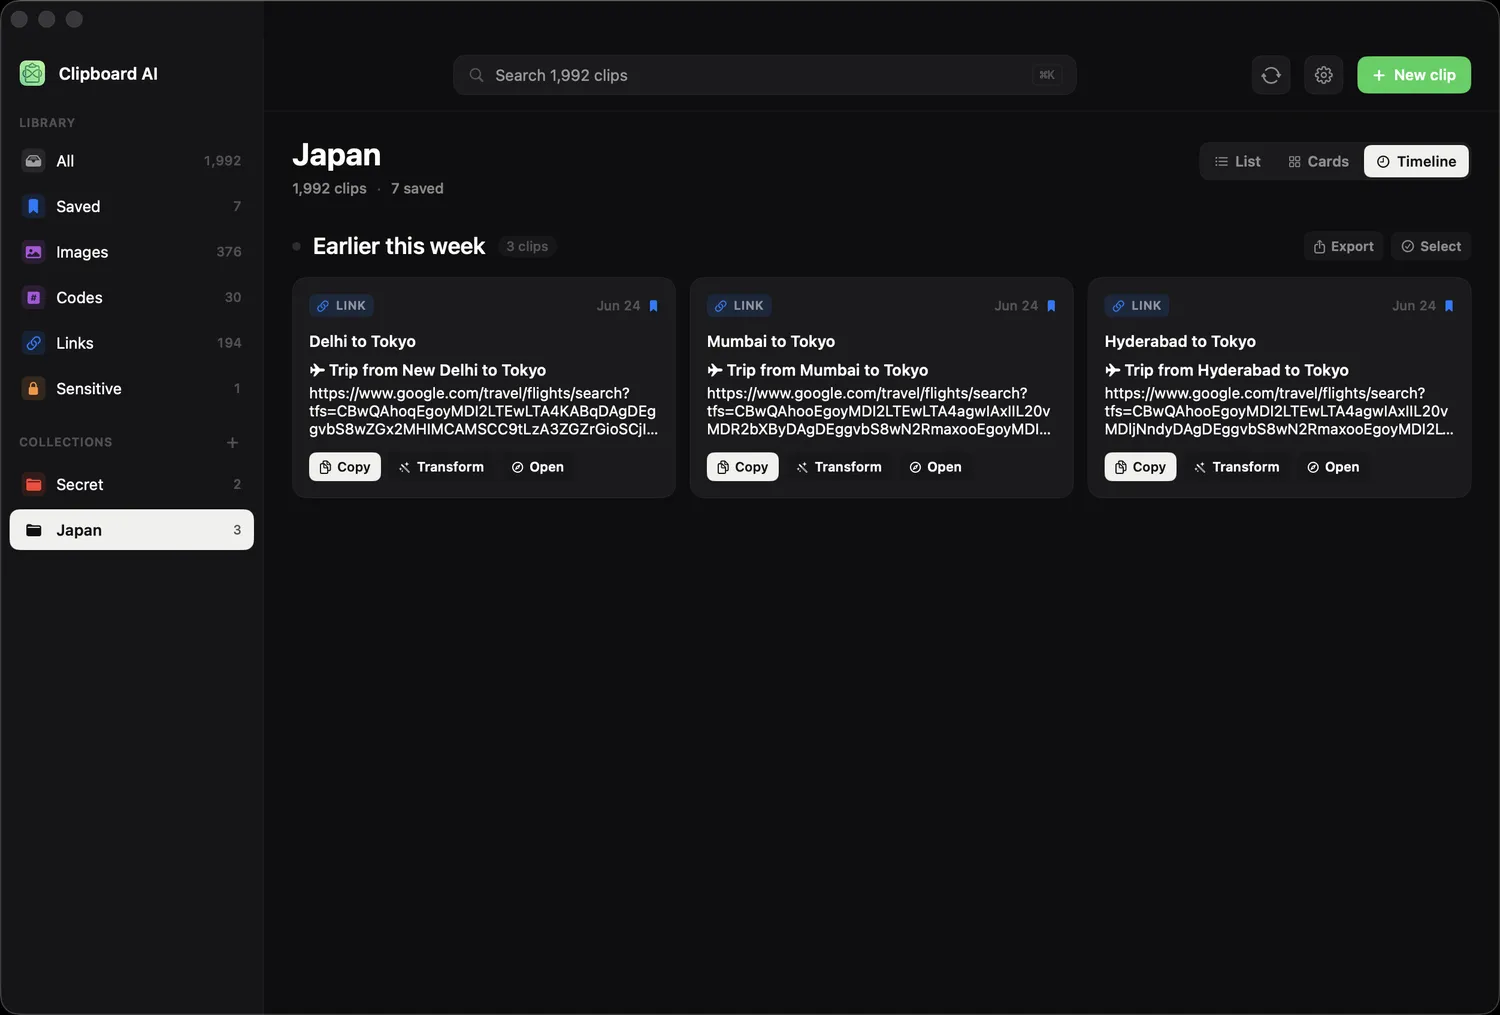Click the red Secret collection folder icon
This screenshot has width=1500, height=1015.
[x=33, y=484]
